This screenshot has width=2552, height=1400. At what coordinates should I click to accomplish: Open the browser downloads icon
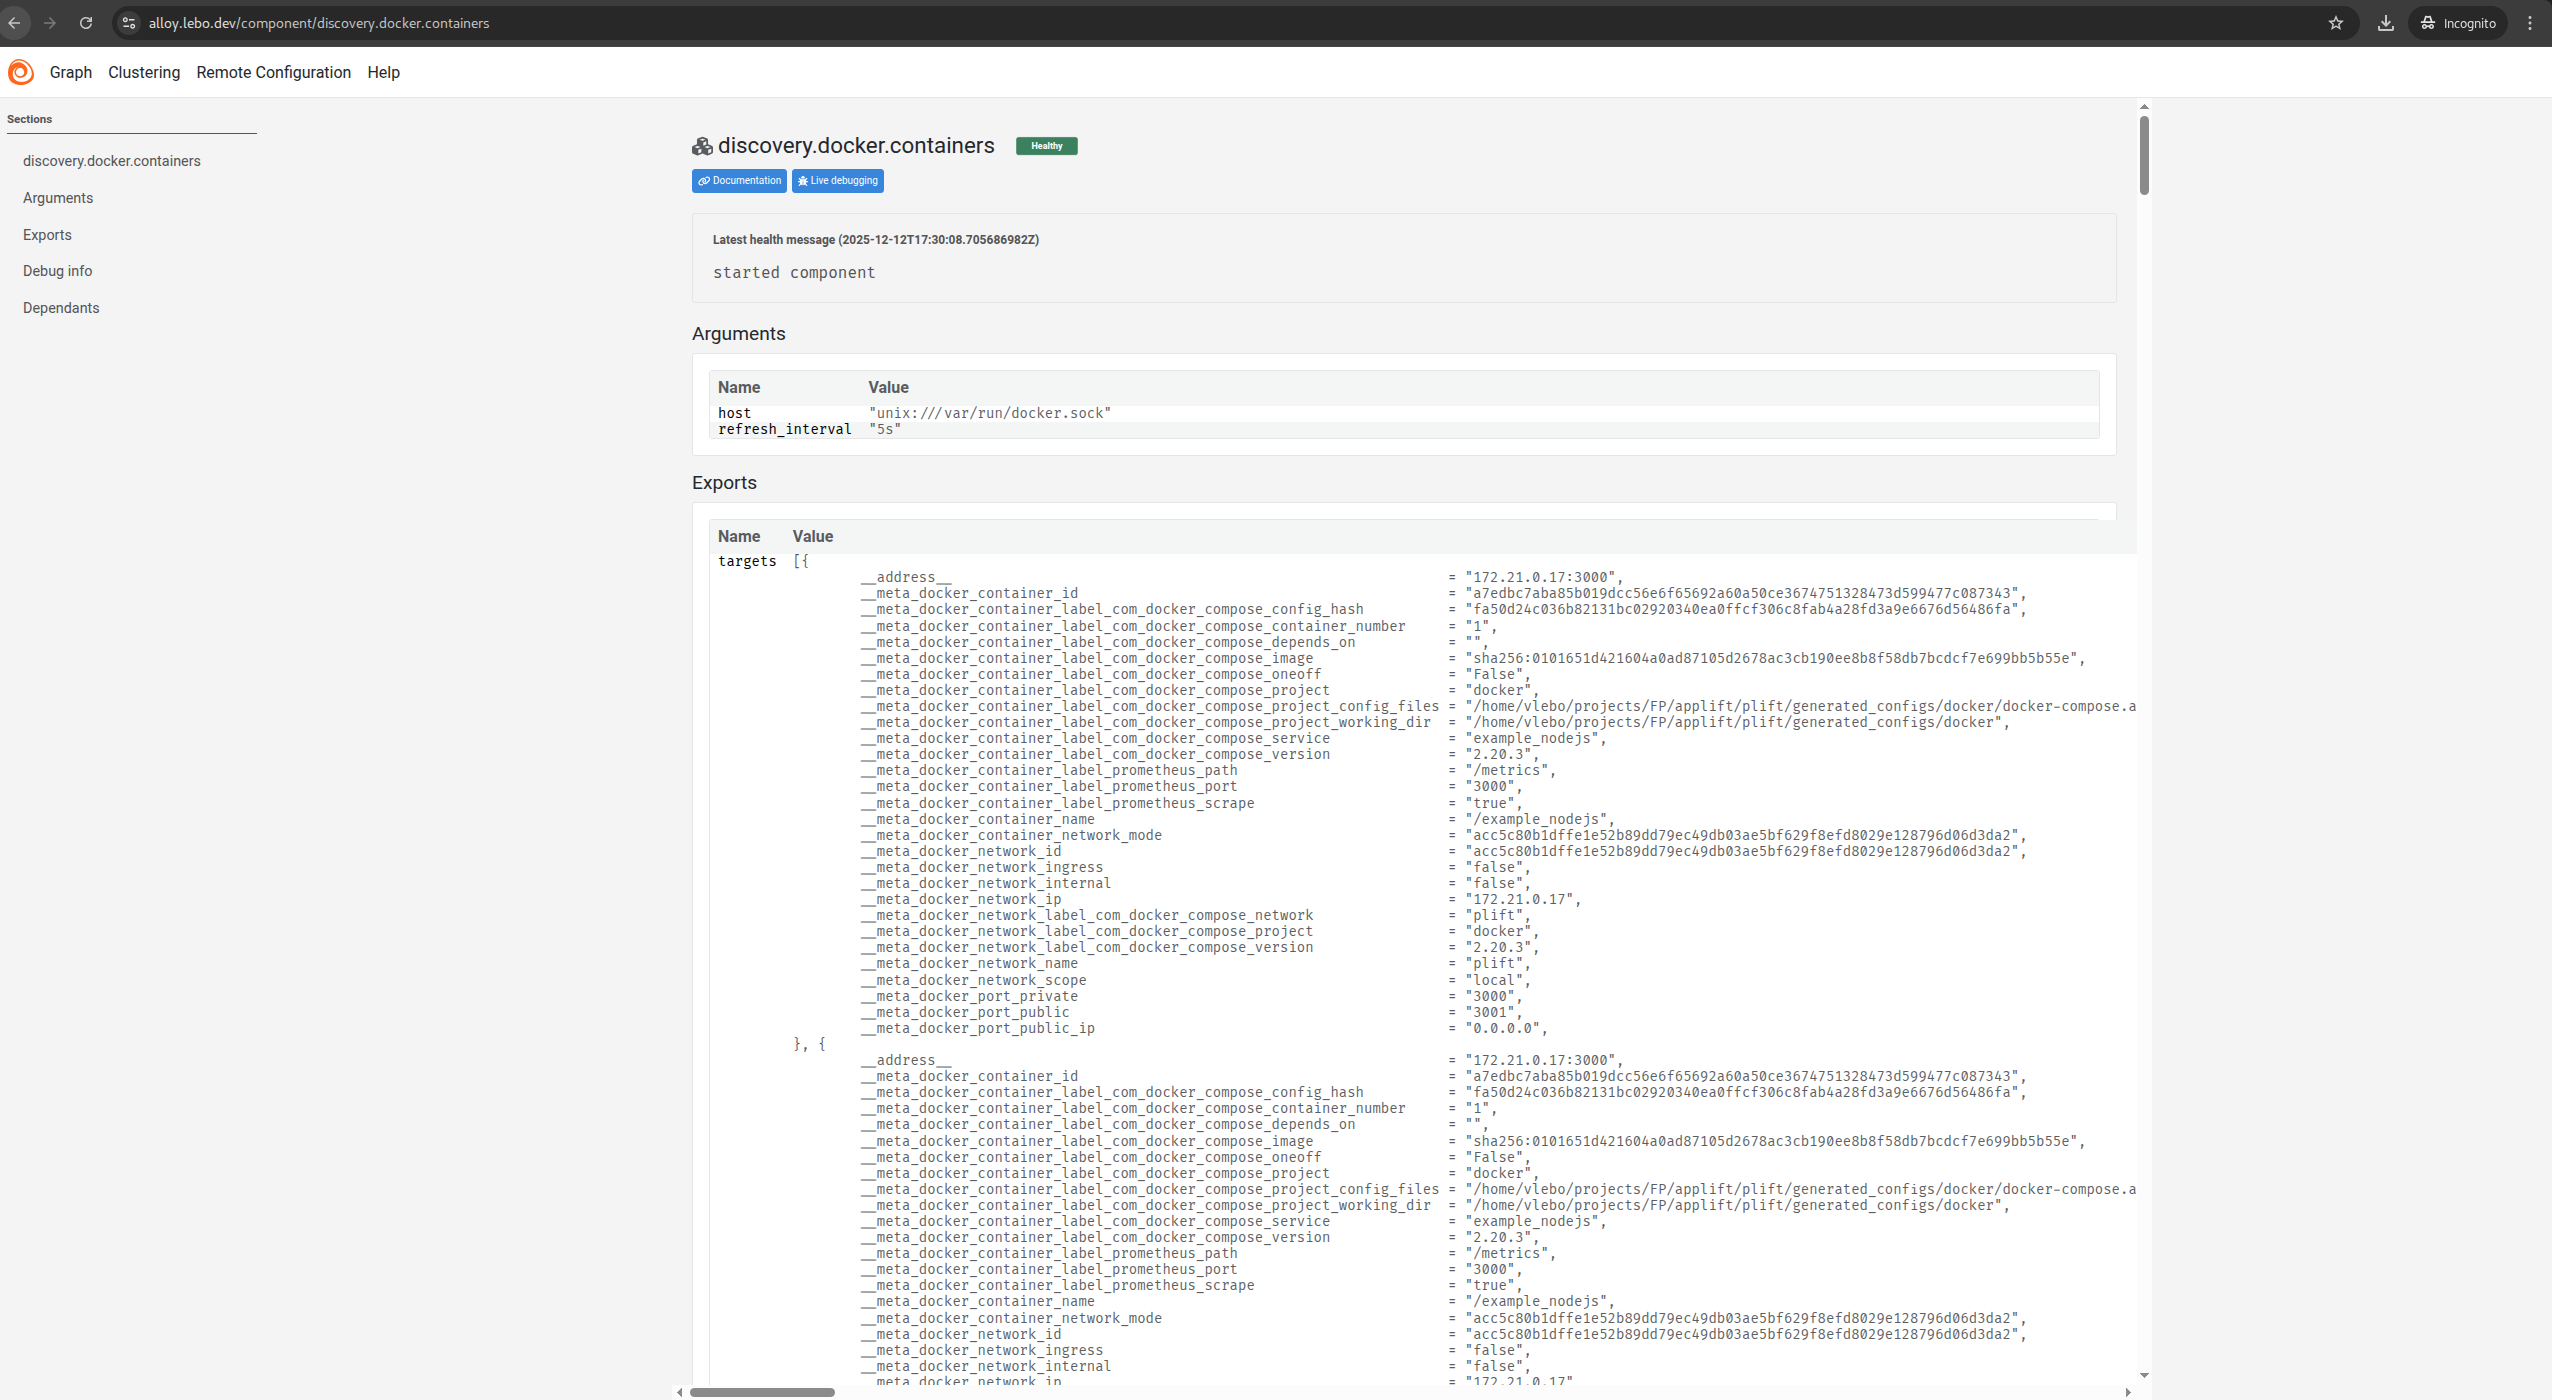click(2385, 23)
